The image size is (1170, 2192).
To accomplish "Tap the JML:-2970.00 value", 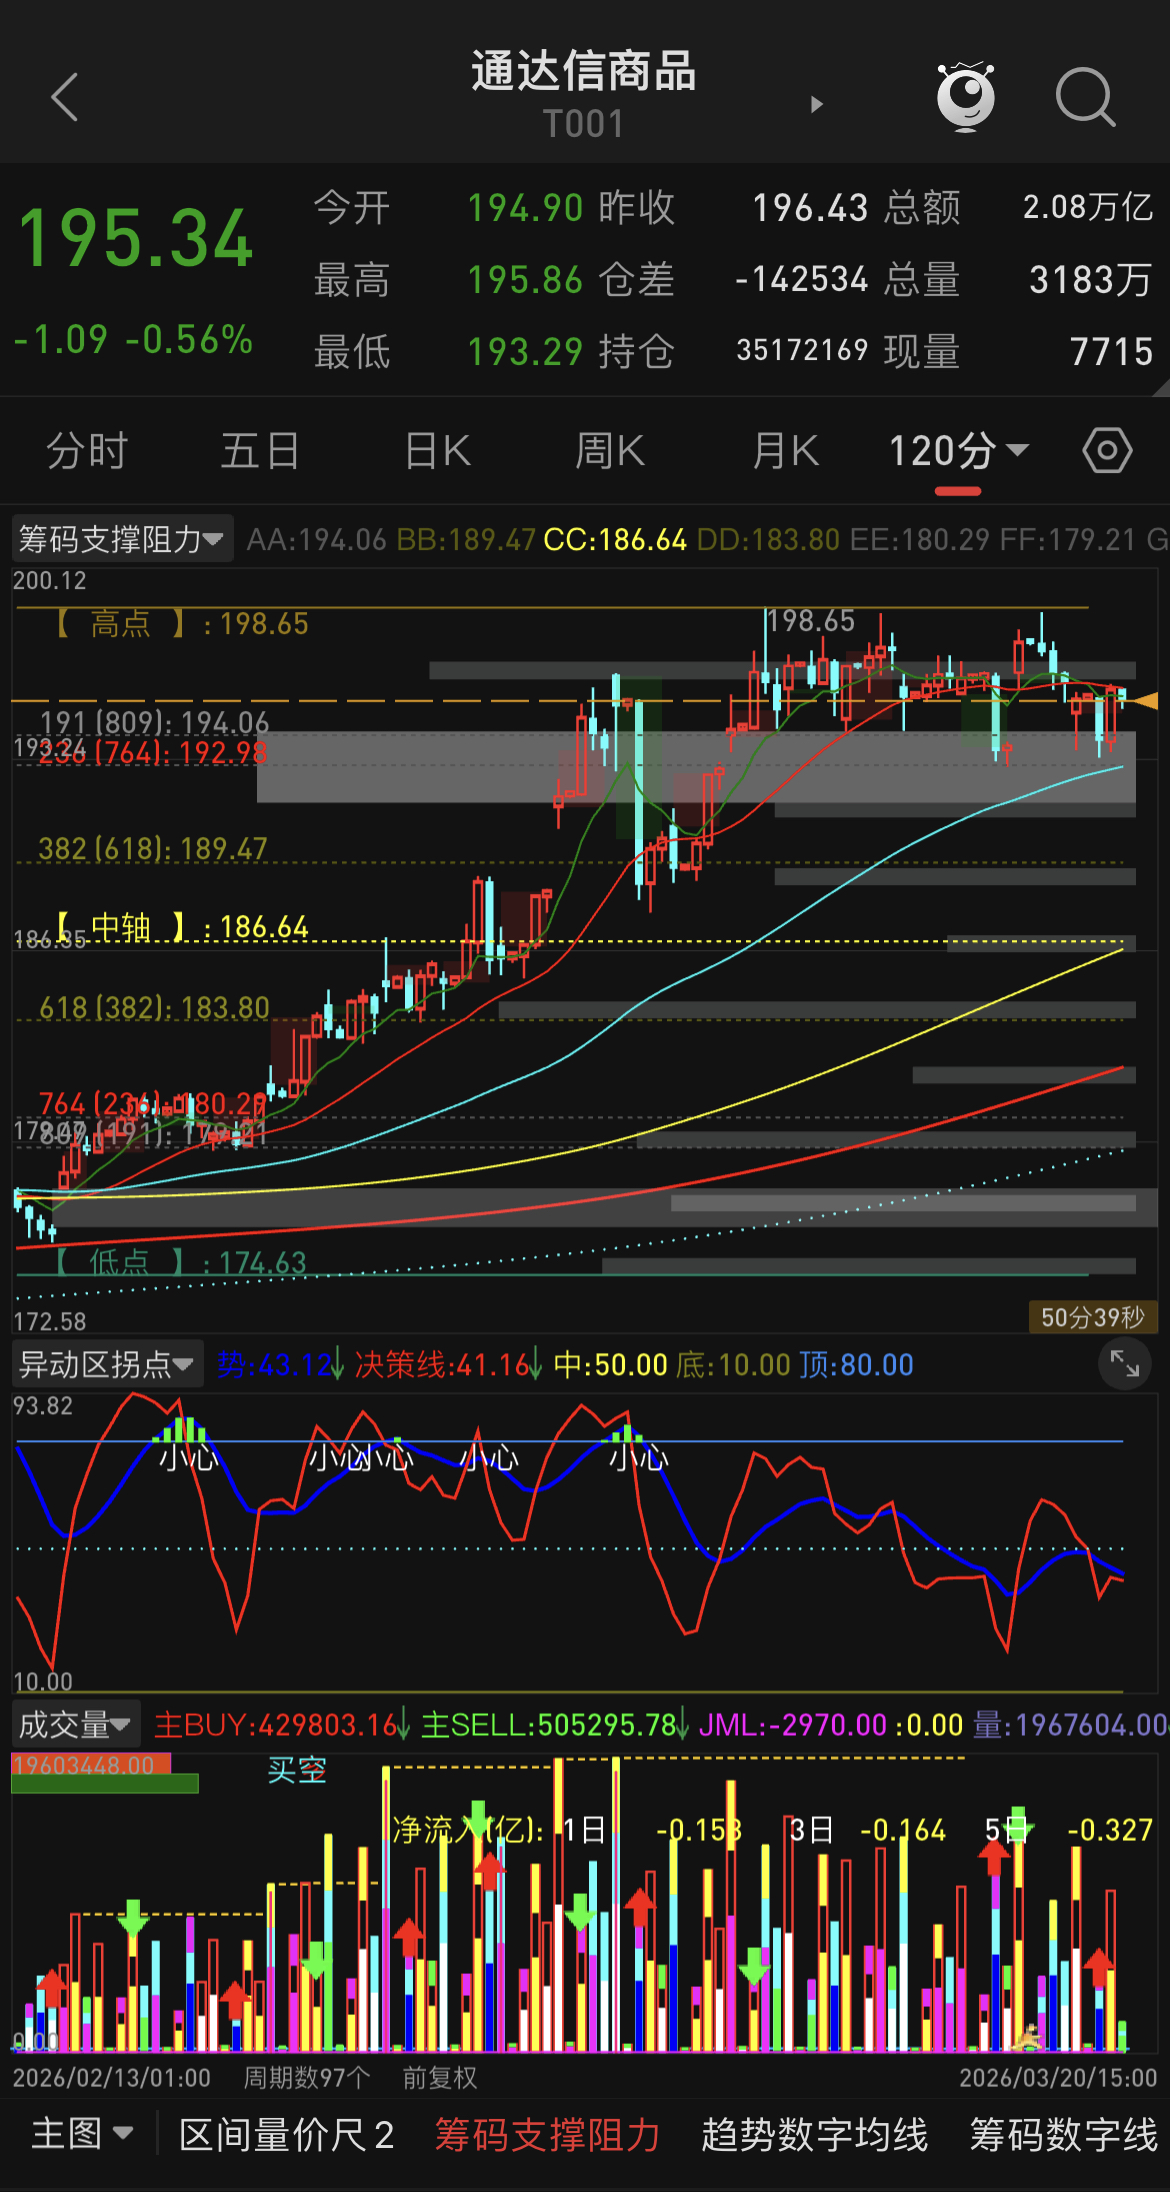I will coord(793,1725).
